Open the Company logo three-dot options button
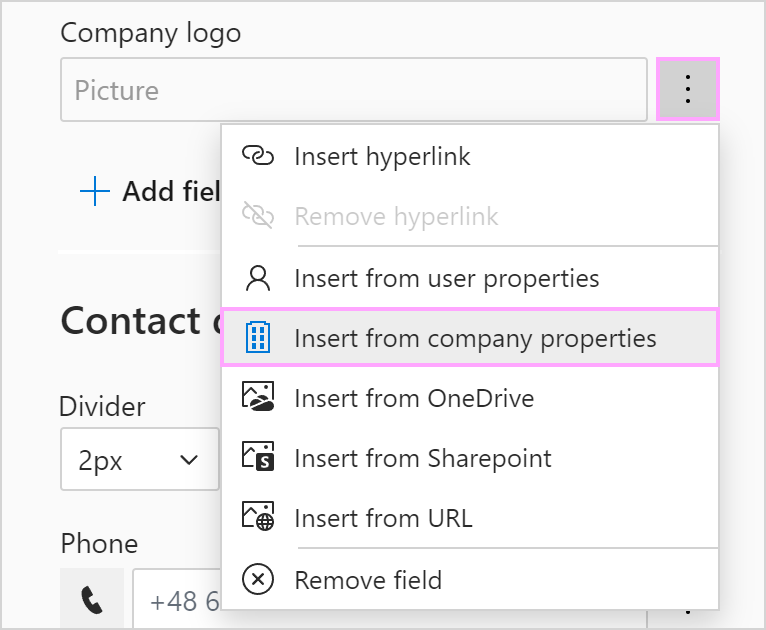Image resolution: width=766 pixels, height=630 pixels. point(688,89)
